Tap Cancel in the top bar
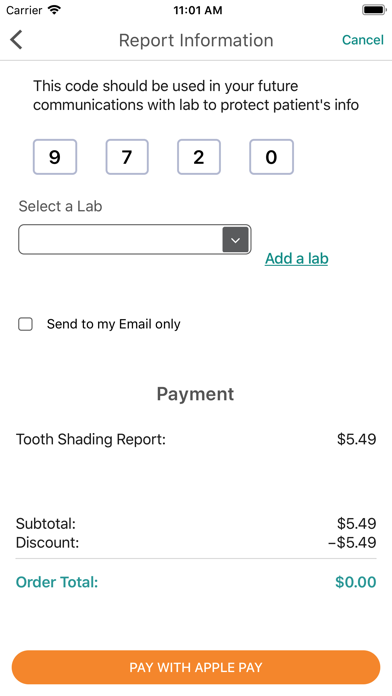 point(363,40)
